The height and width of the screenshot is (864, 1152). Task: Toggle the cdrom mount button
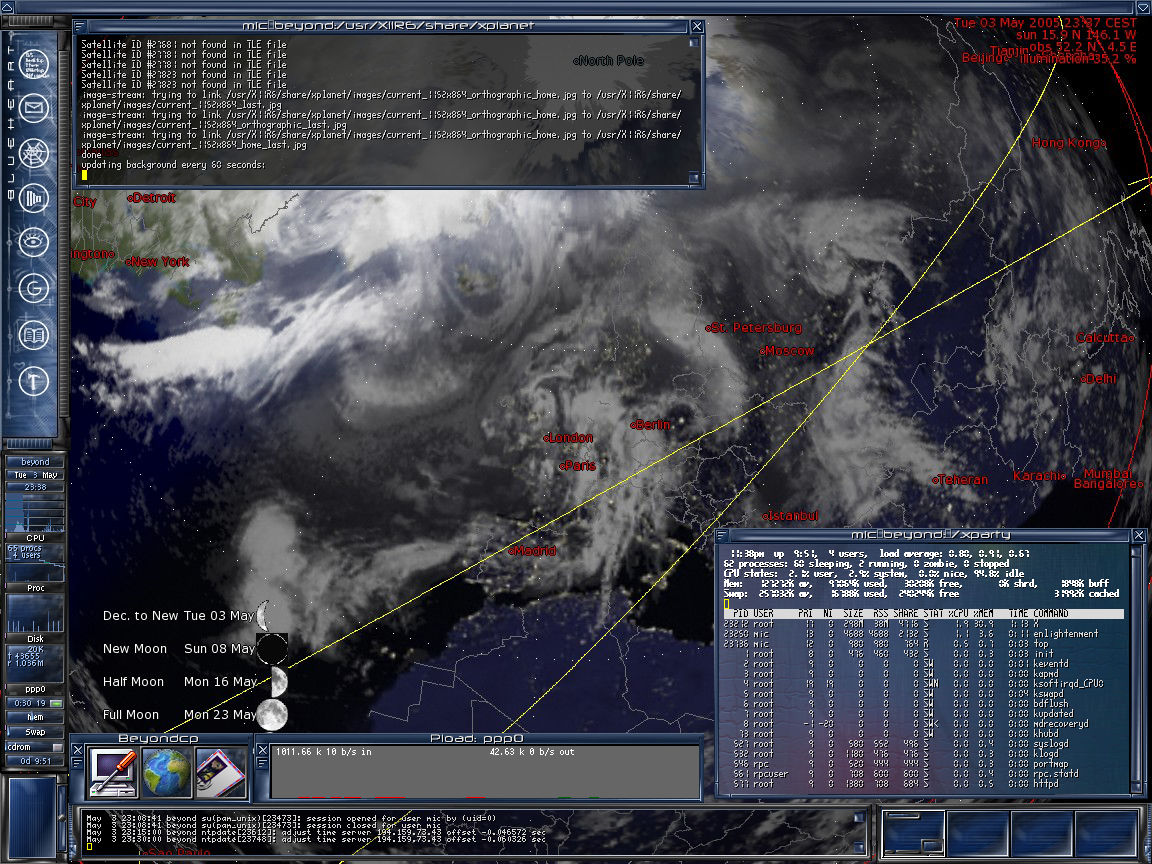coord(57,747)
